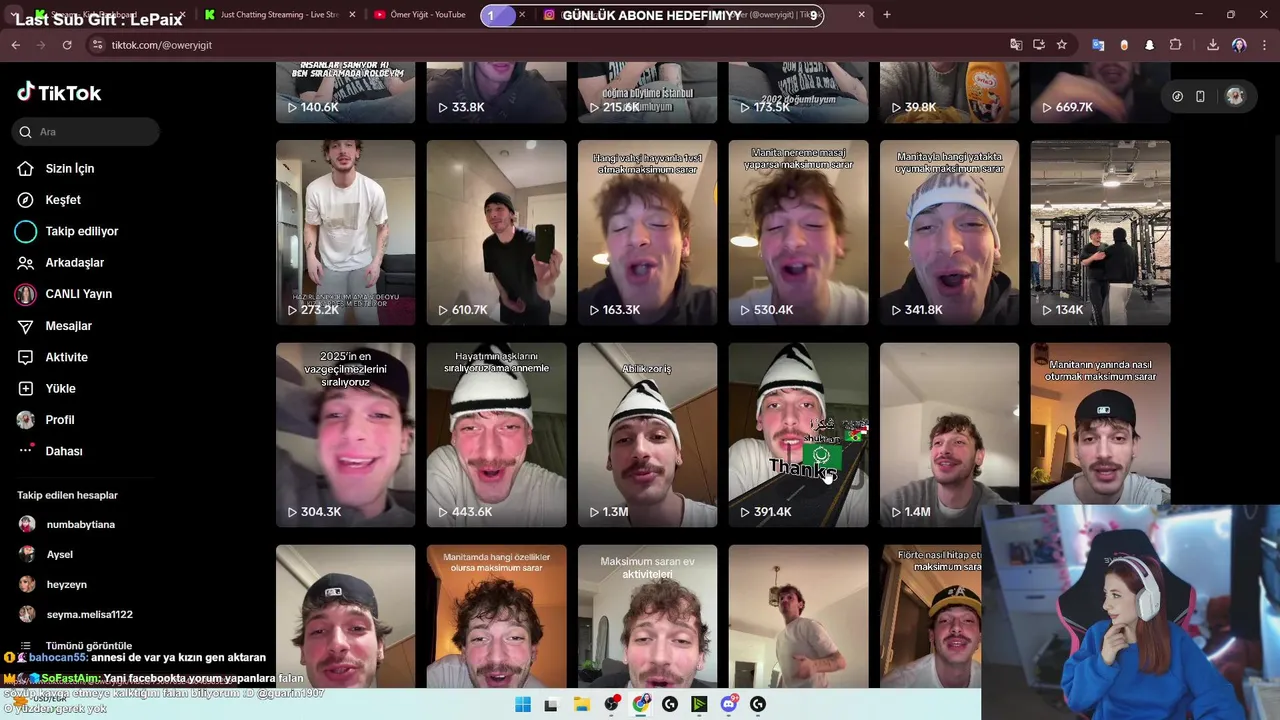Open video with 610.7K views

click(496, 232)
